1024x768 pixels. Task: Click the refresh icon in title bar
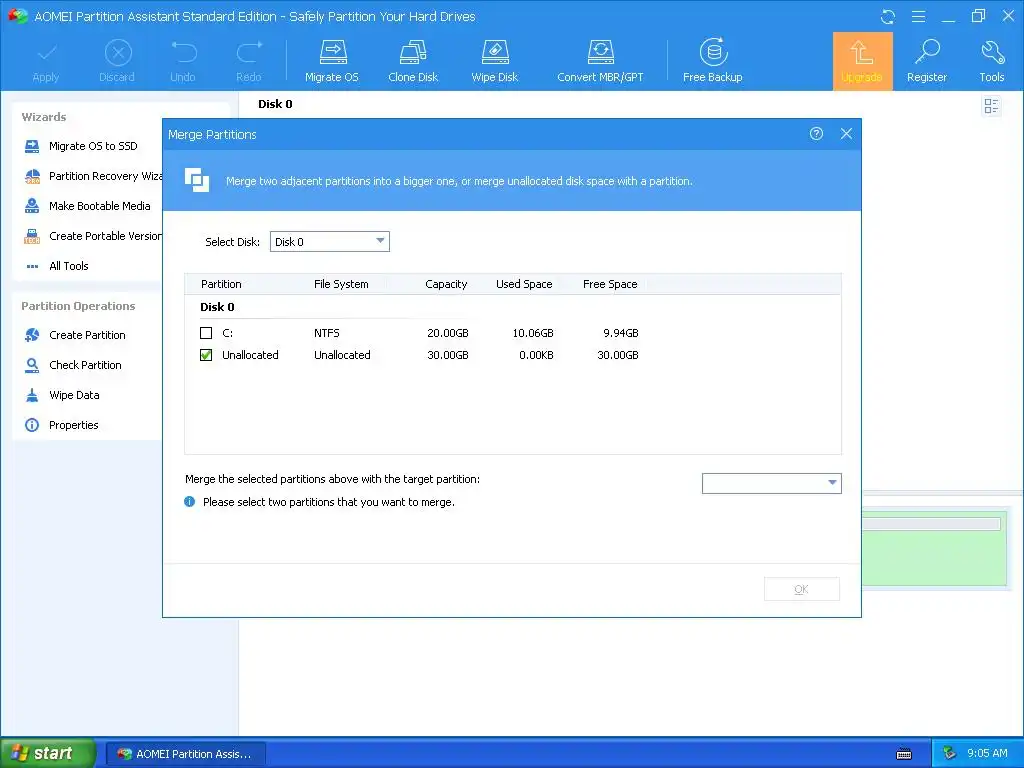[888, 17]
